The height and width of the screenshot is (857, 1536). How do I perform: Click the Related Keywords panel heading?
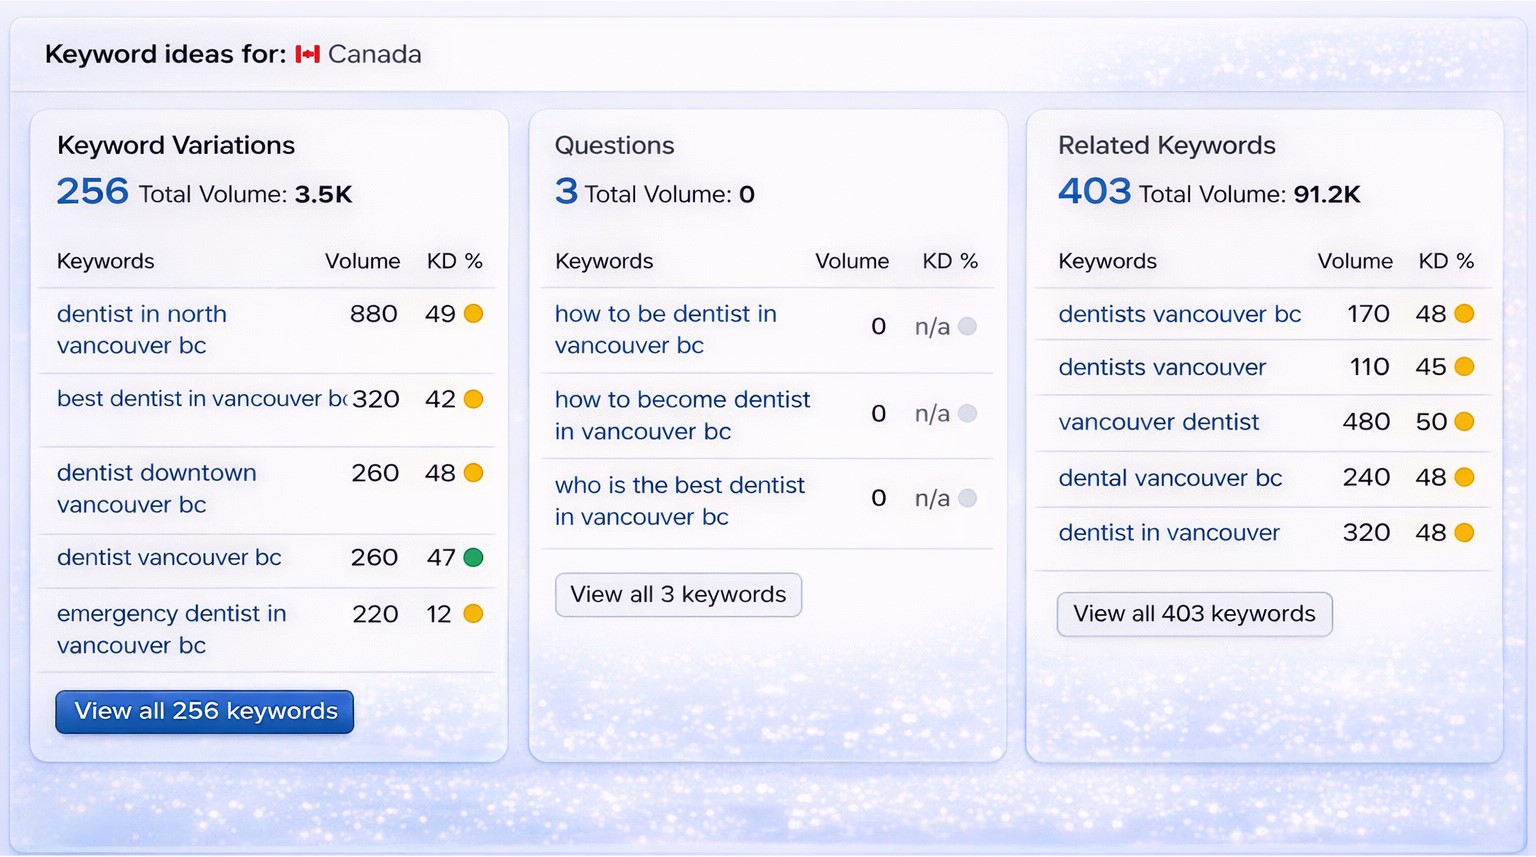1167,145
